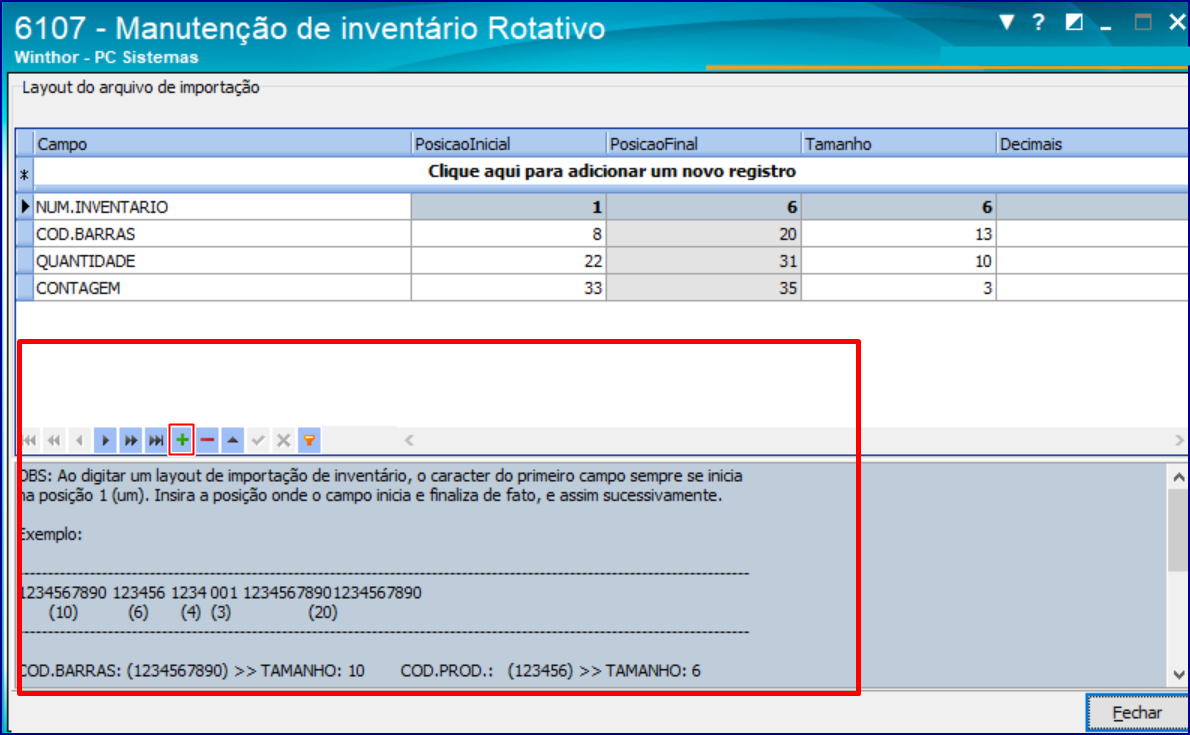Go to next record arrow
Screen dimensions: 1190x735
click(105, 440)
